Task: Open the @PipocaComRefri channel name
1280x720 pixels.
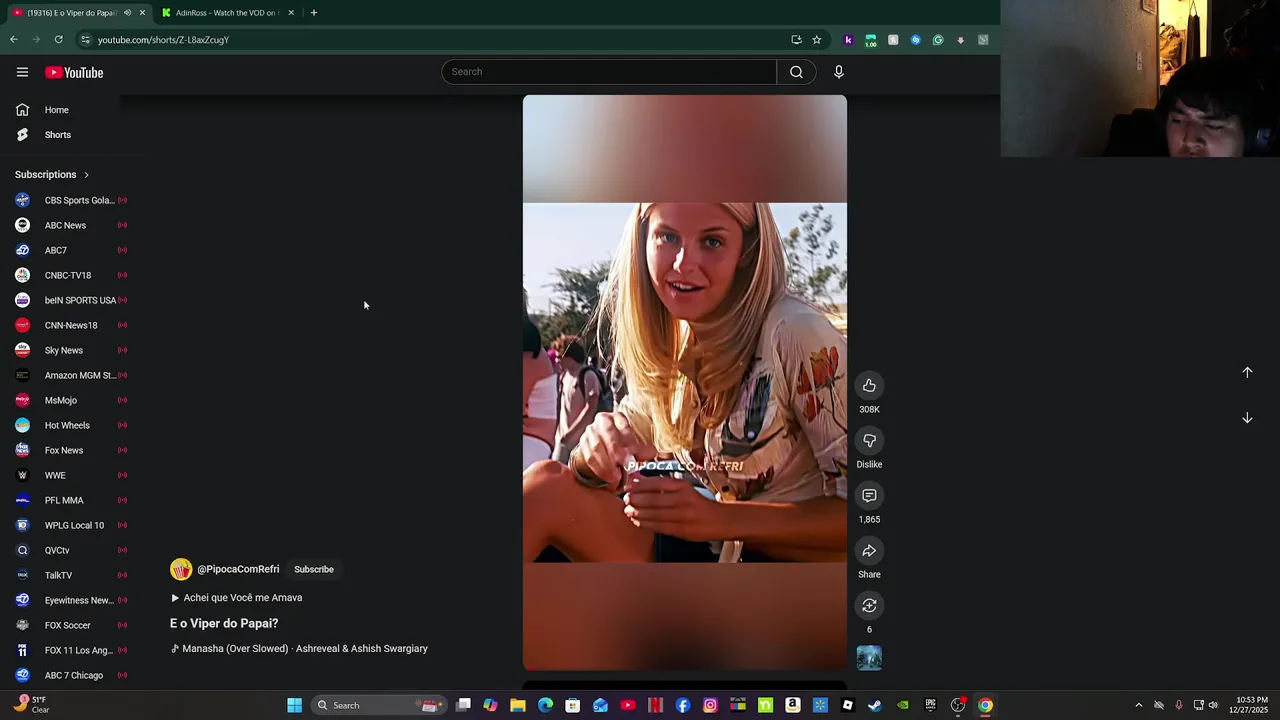Action: 238,569
